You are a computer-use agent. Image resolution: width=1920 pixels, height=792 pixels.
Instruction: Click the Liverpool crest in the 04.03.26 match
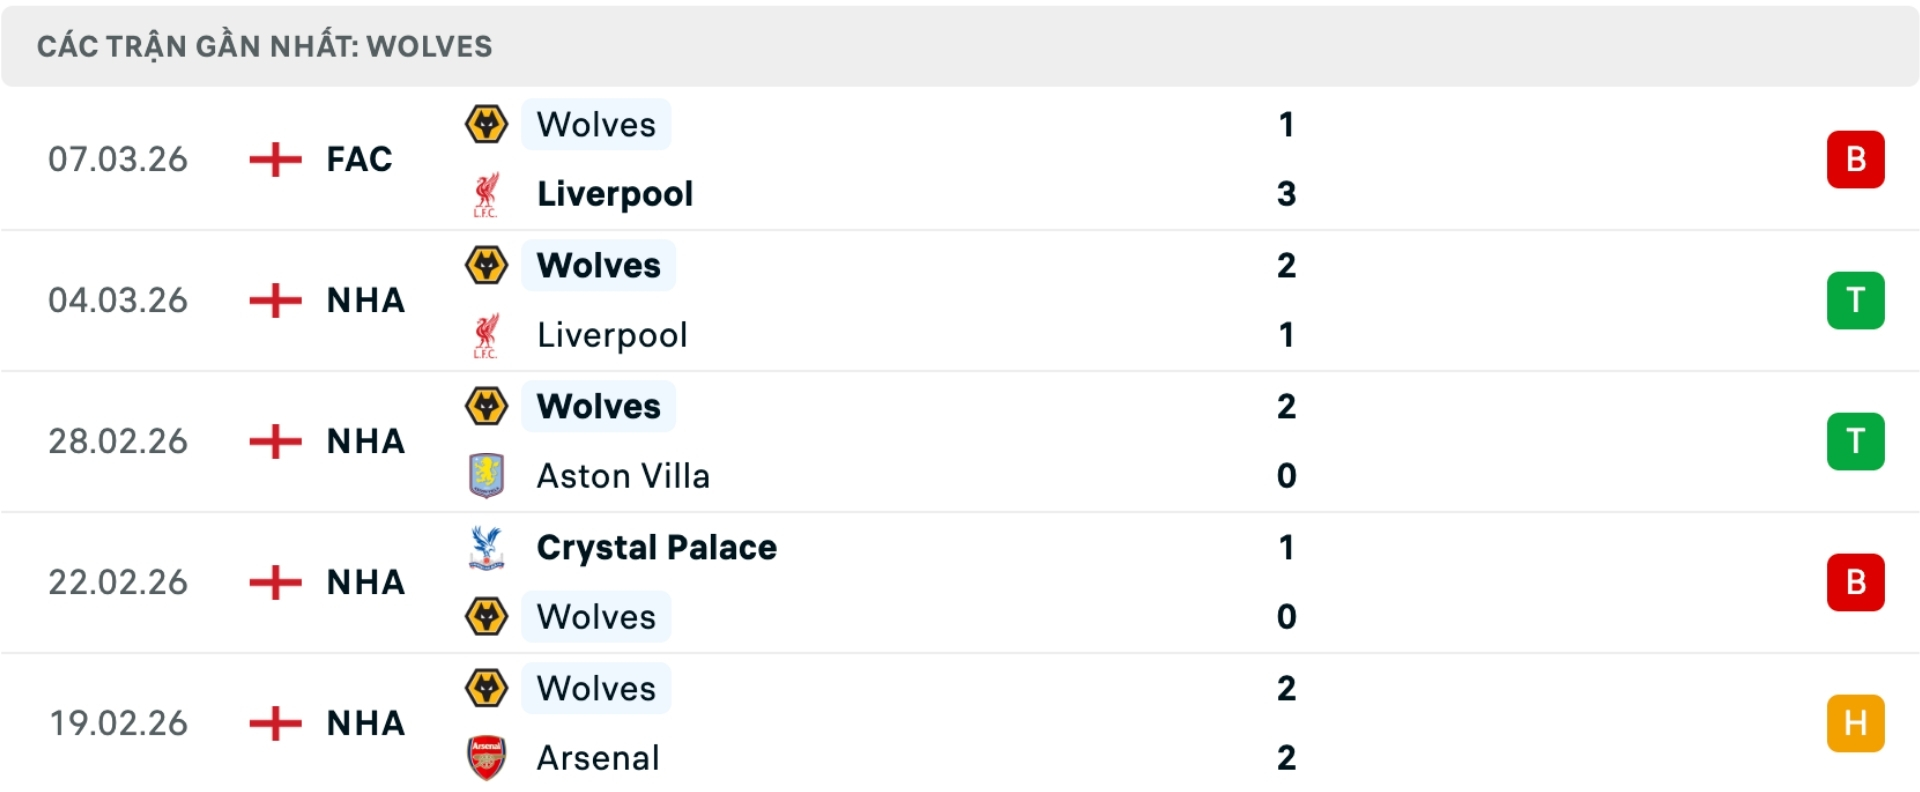[x=486, y=335]
